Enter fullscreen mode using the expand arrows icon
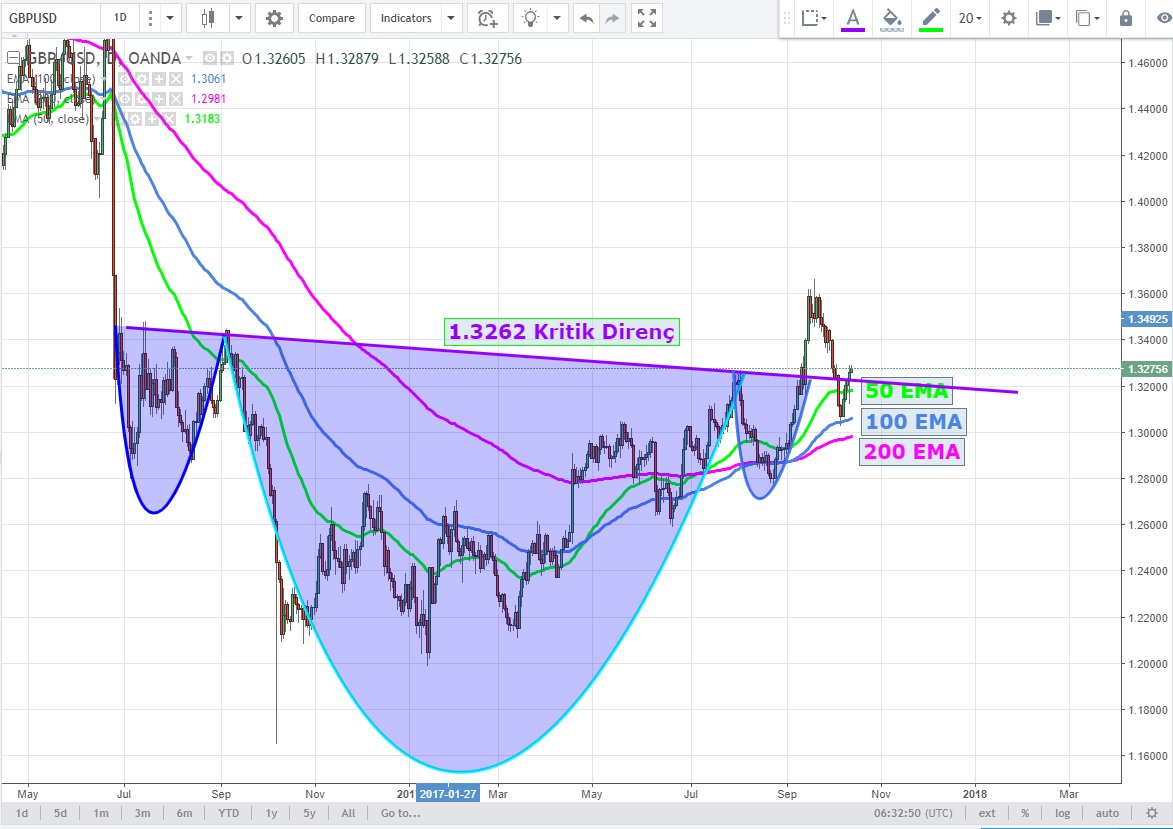Image resolution: width=1173 pixels, height=829 pixels. (647, 18)
